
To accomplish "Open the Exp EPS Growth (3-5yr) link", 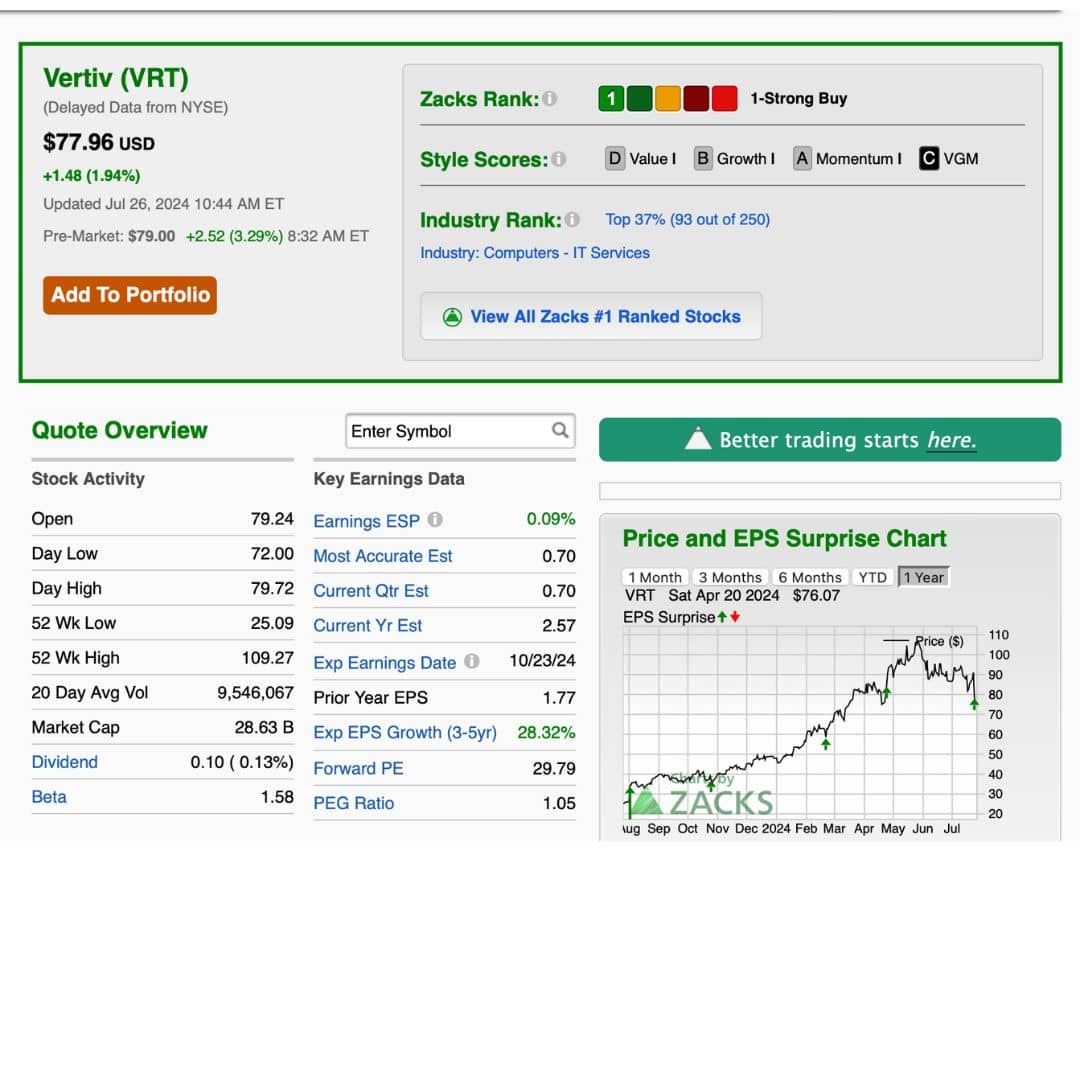I will click(x=405, y=732).
